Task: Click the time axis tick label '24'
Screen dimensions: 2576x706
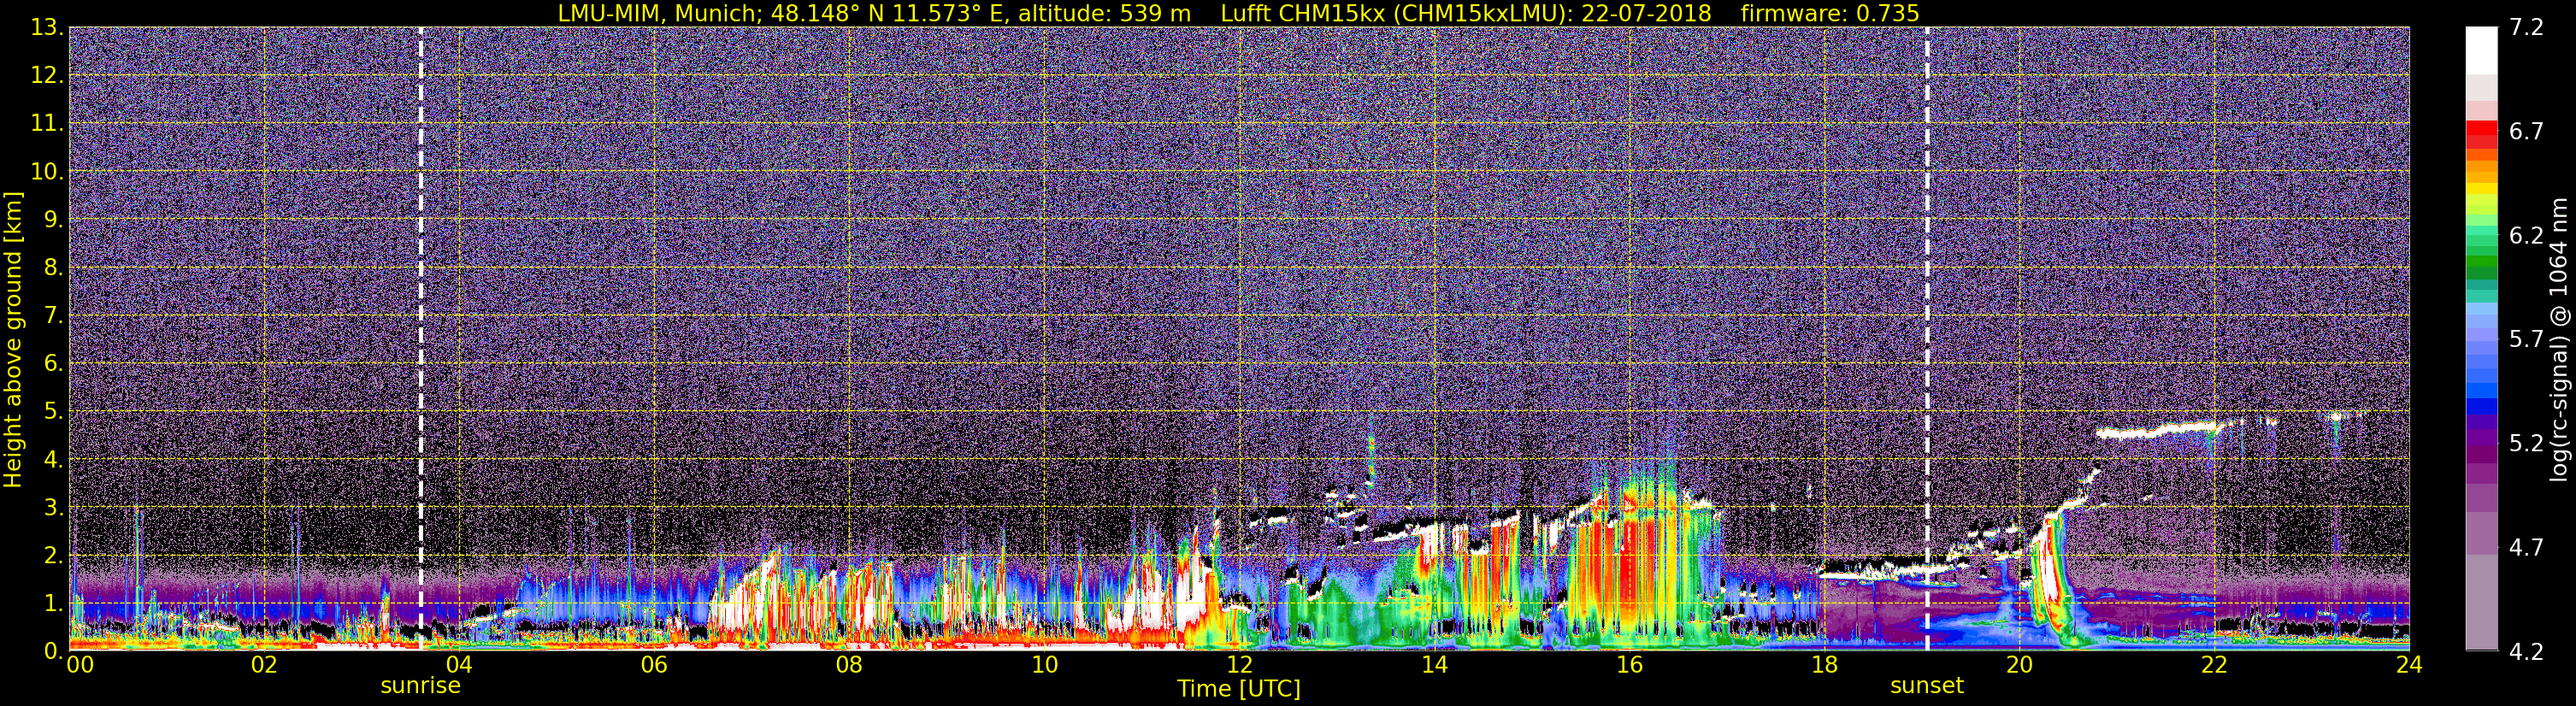Action: [2408, 666]
